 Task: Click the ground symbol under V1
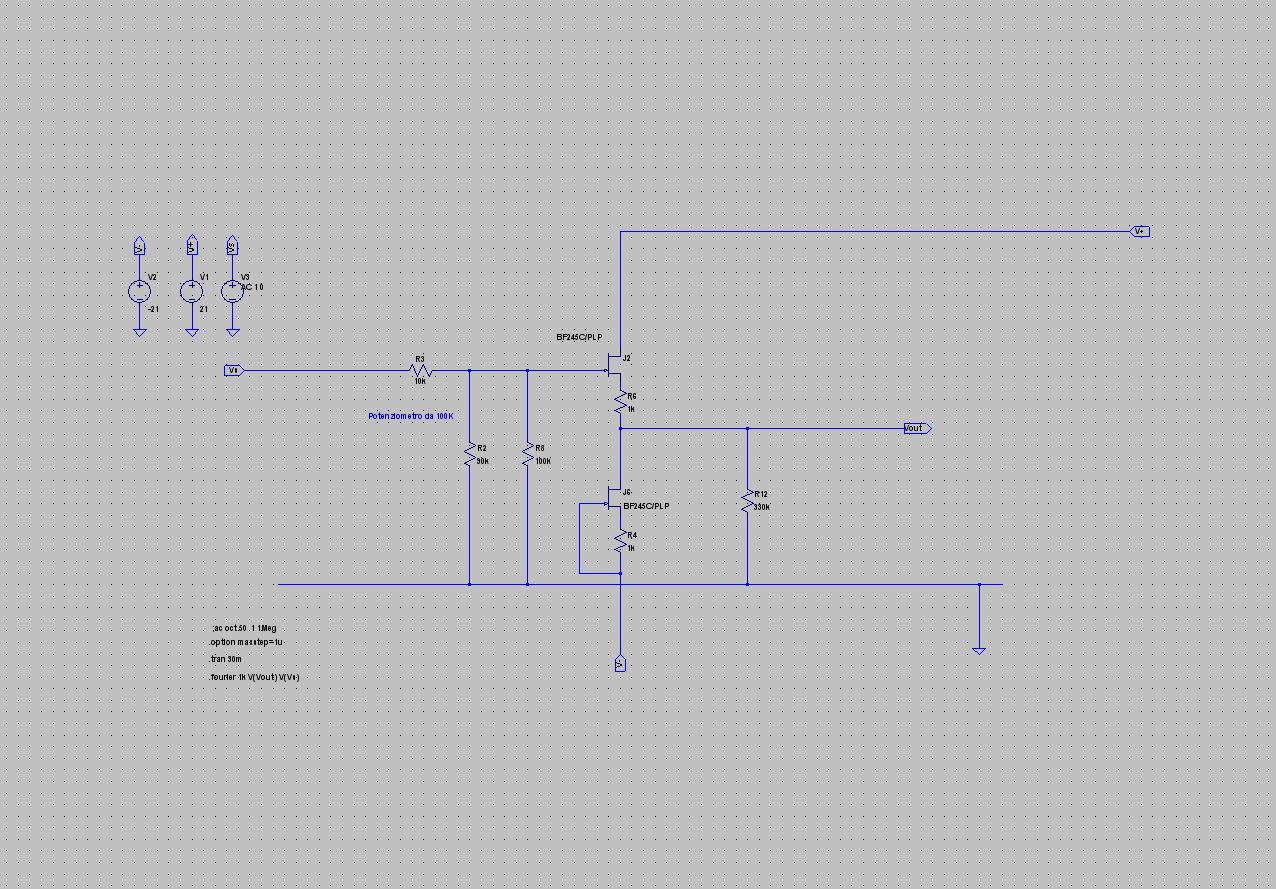[x=192, y=332]
